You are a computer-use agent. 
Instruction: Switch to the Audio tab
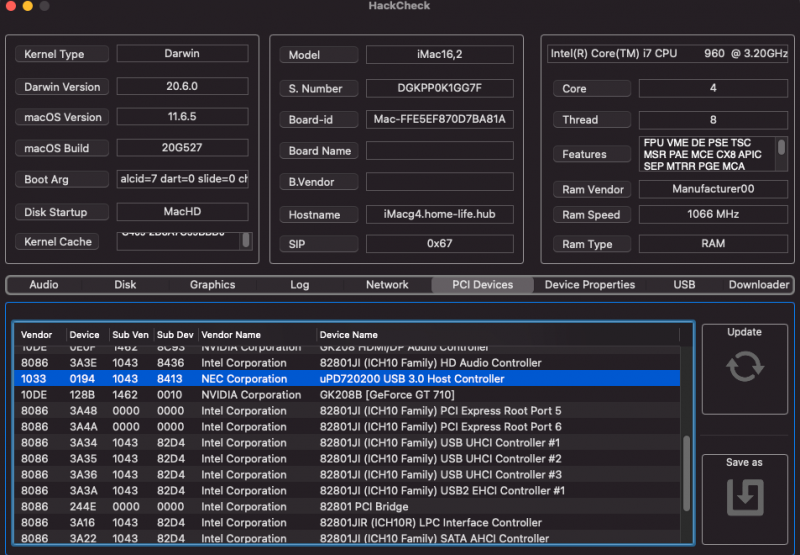pos(43,285)
